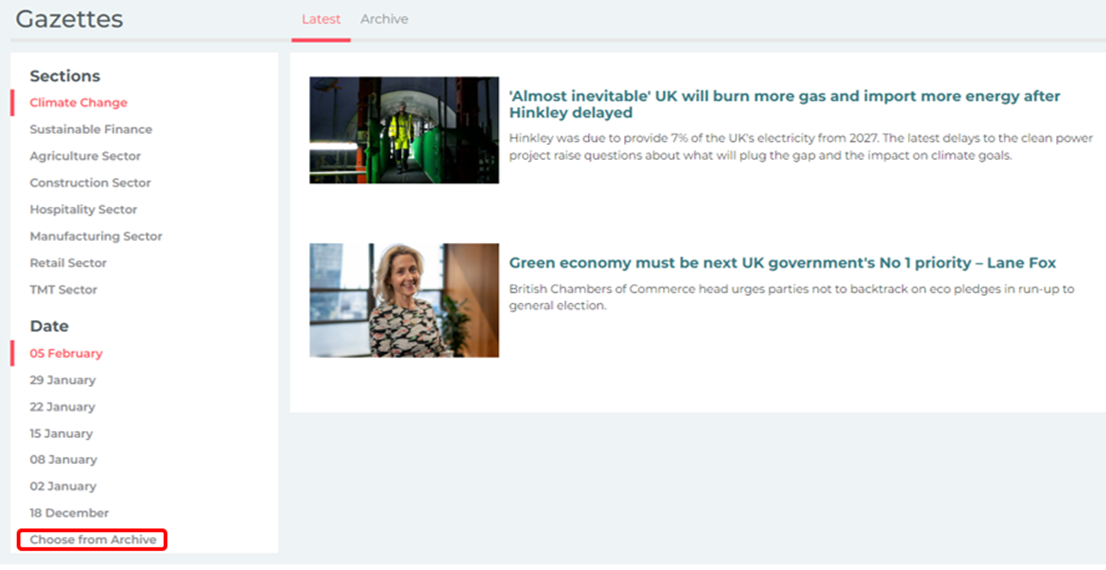Go to Construction Sector section
This screenshot has width=1106, height=570.
90,183
